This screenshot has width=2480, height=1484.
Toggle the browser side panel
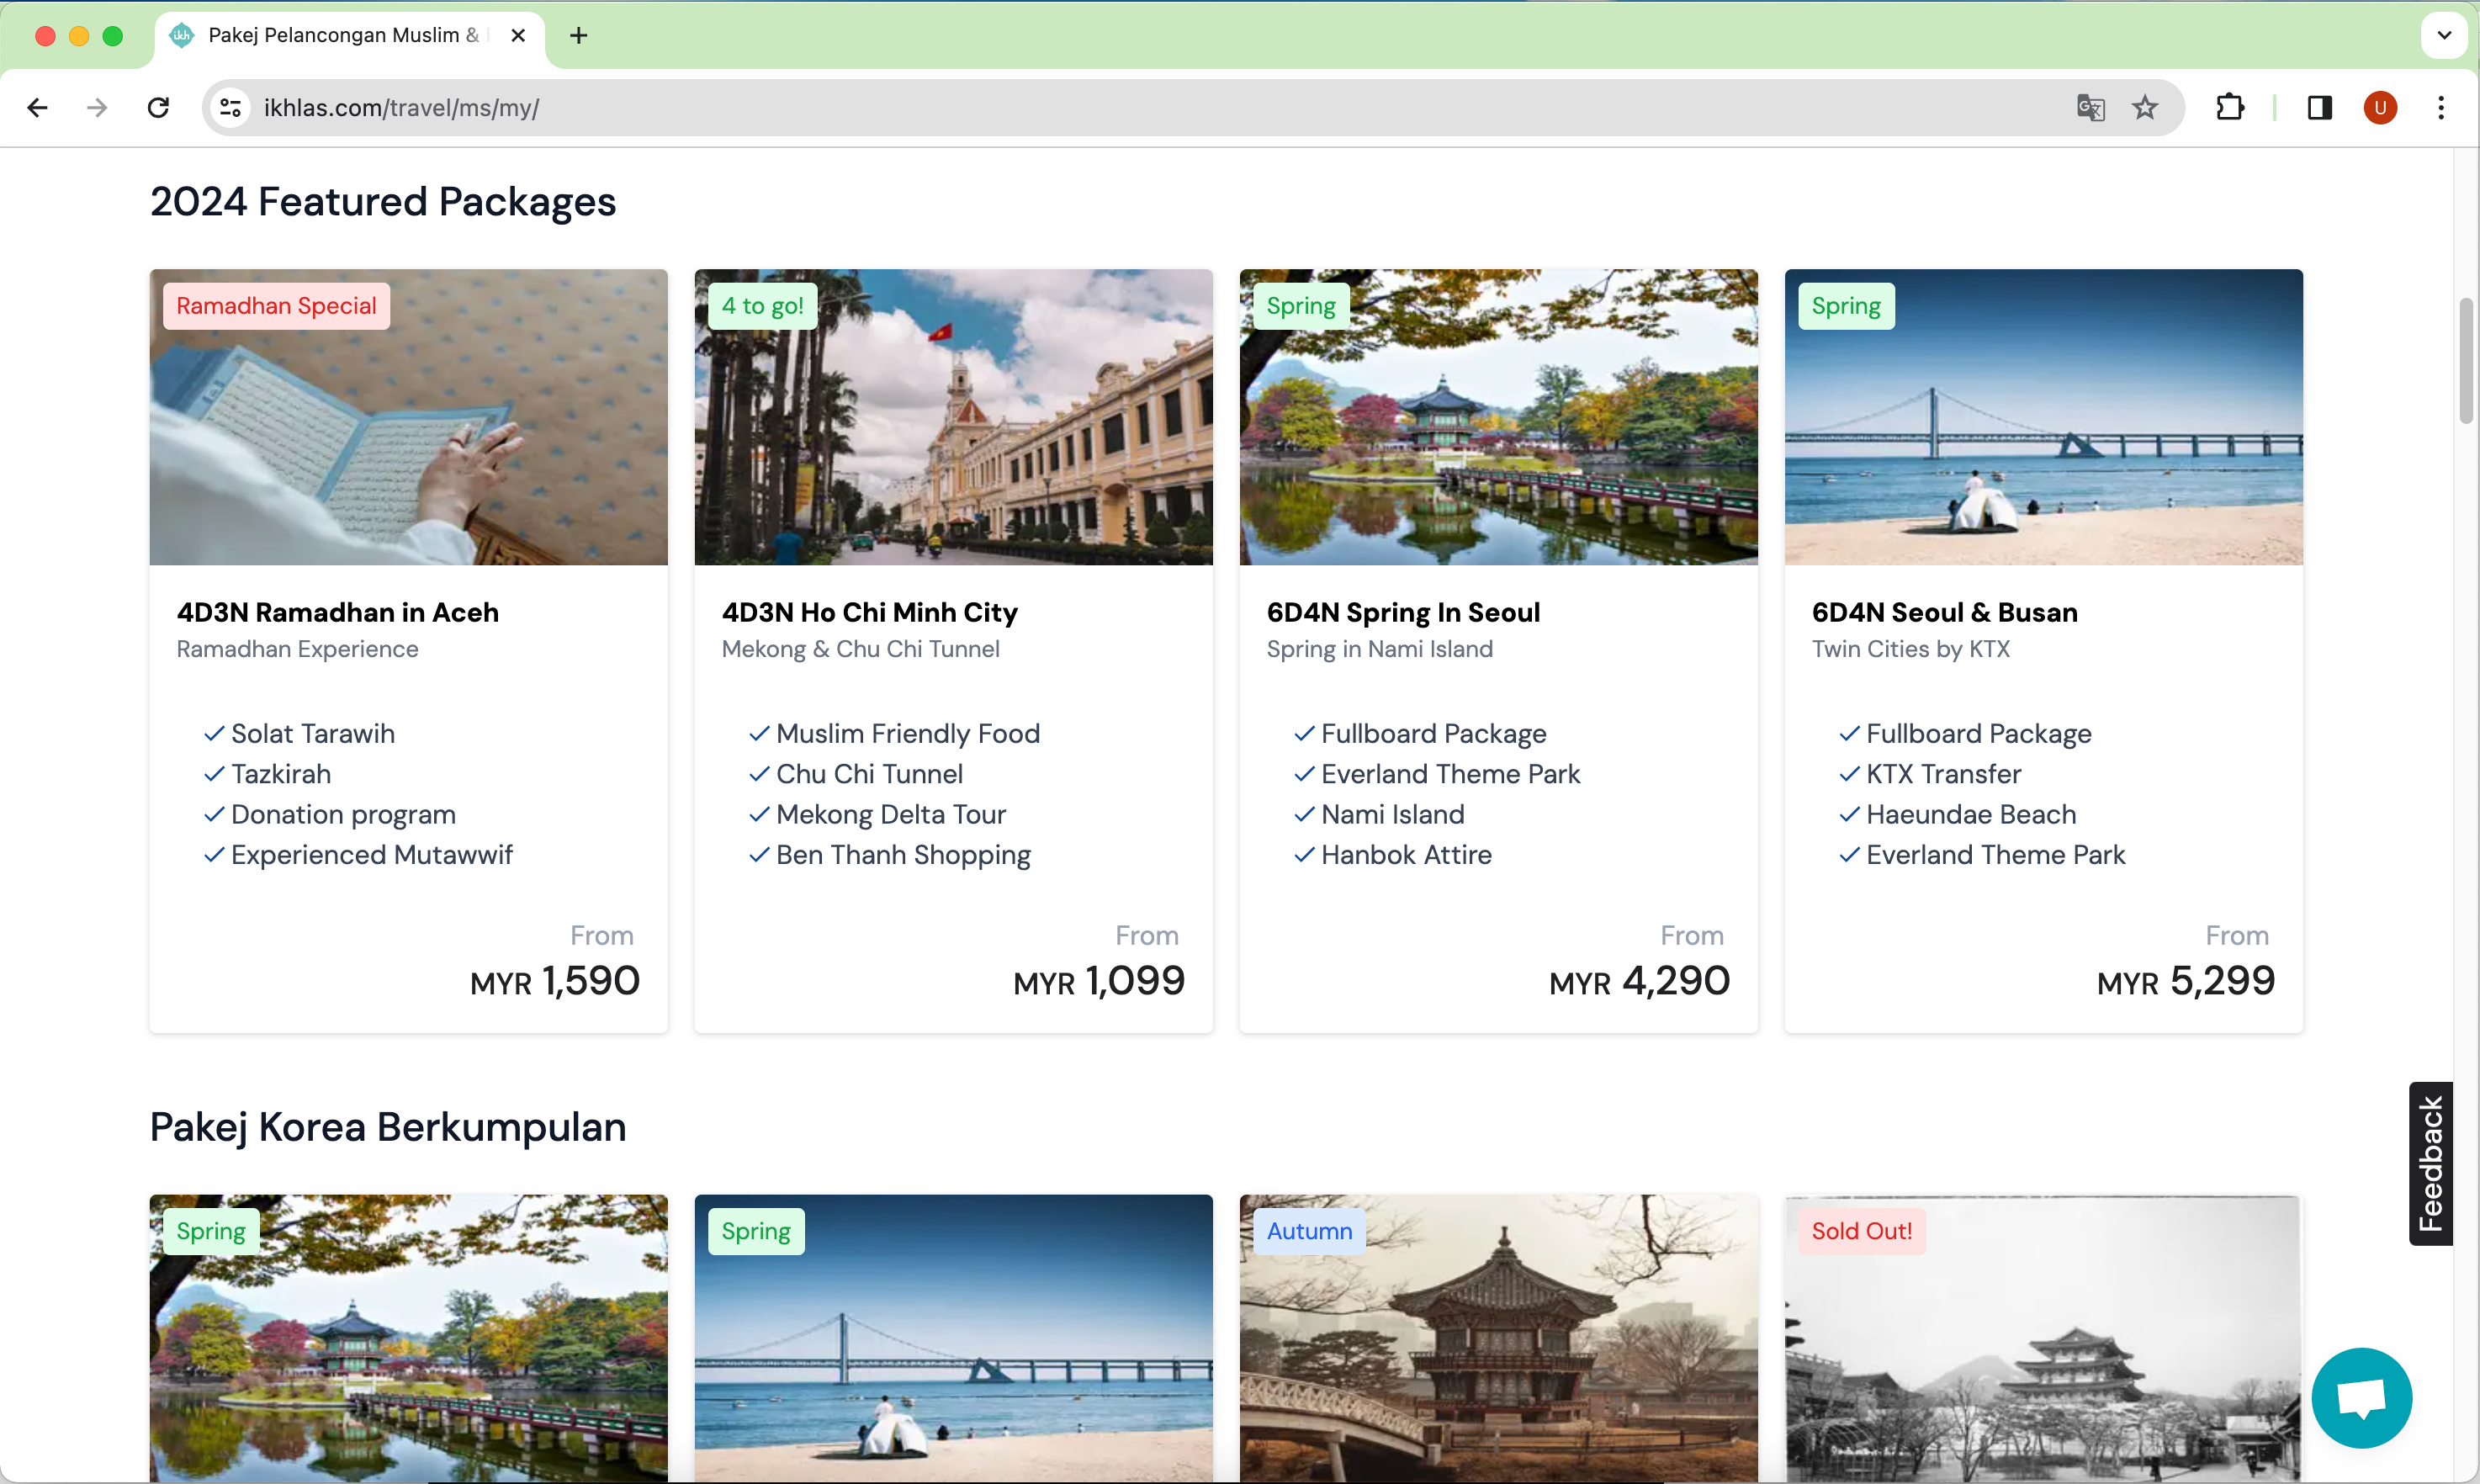[2320, 107]
